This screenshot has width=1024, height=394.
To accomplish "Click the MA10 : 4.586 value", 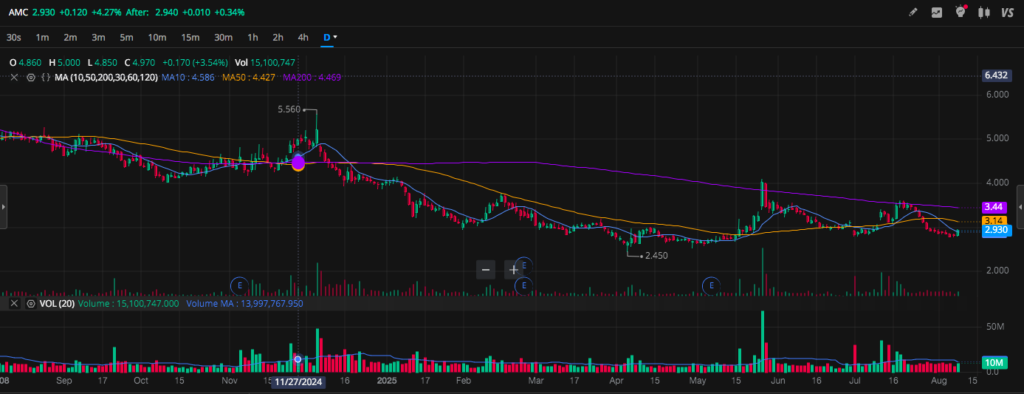I will tap(187, 77).
